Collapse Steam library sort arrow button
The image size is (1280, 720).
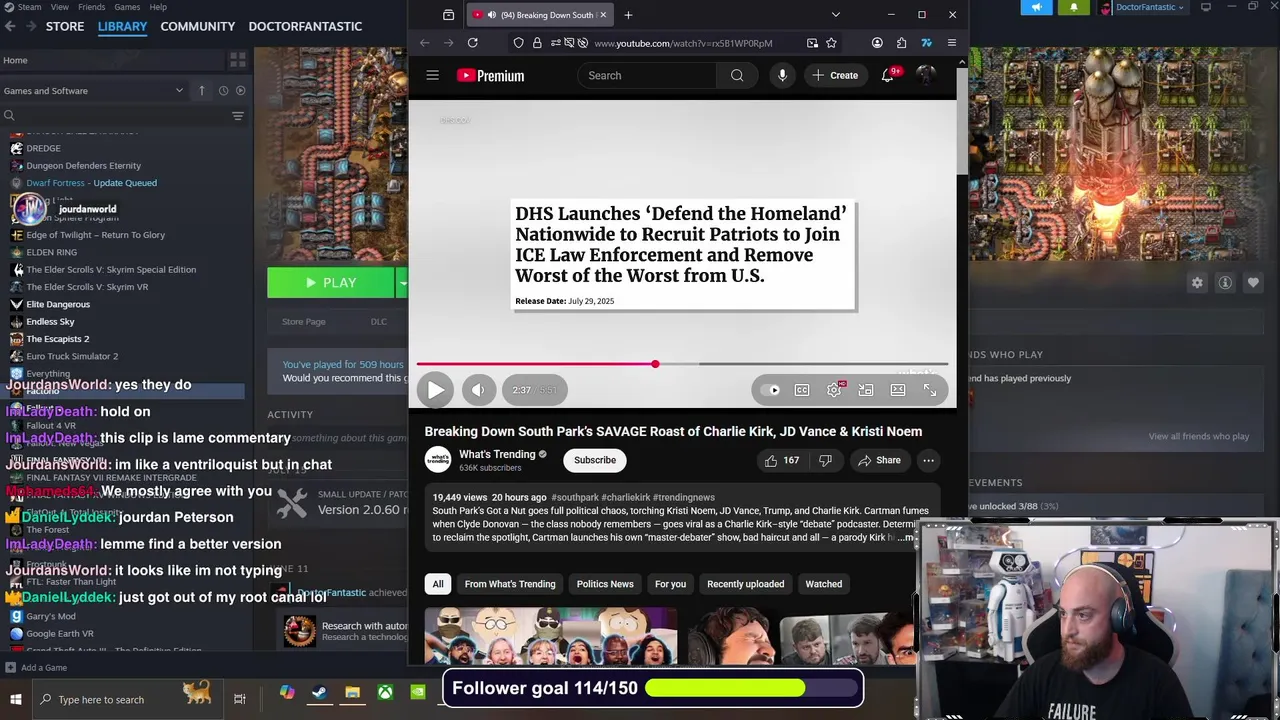201,90
